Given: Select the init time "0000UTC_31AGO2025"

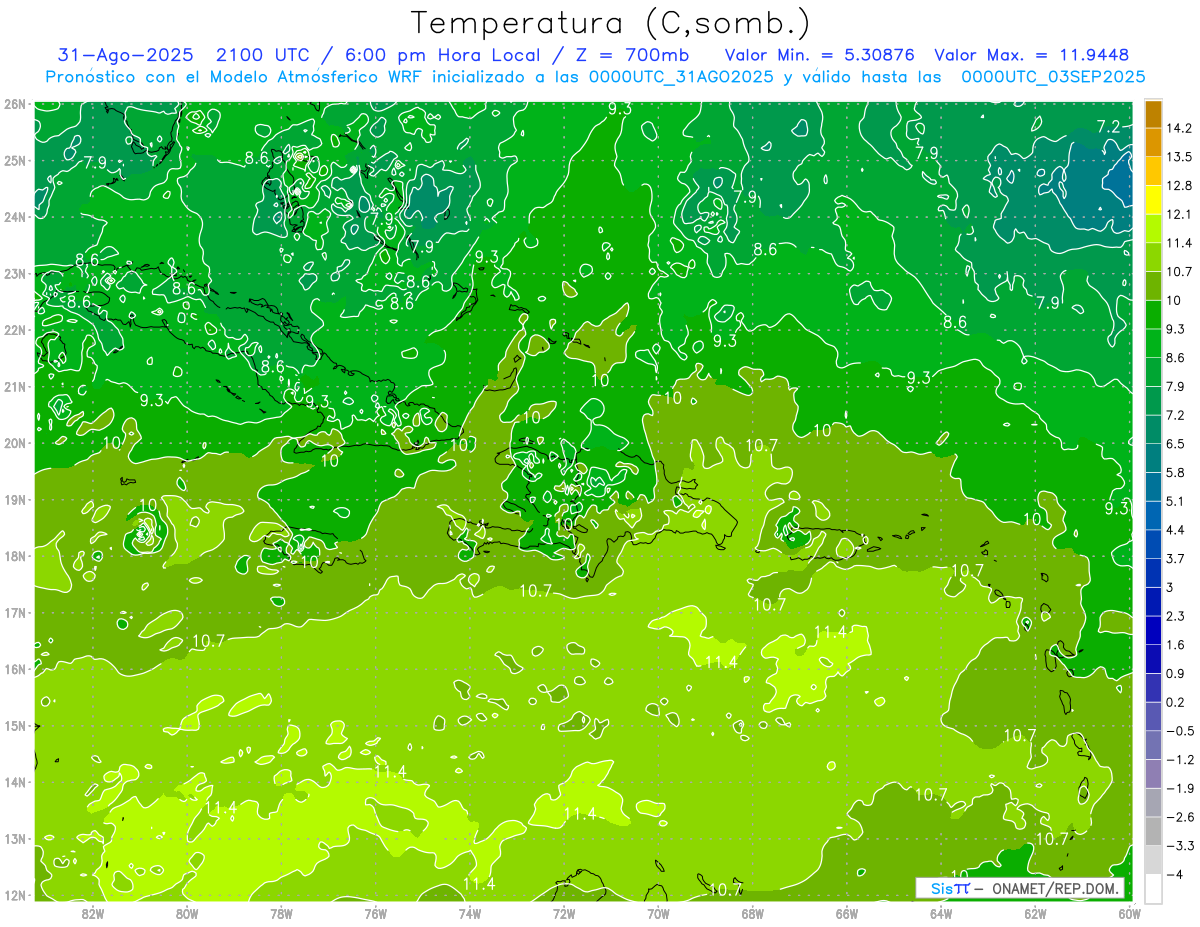Looking at the screenshot, I should pos(682,77).
